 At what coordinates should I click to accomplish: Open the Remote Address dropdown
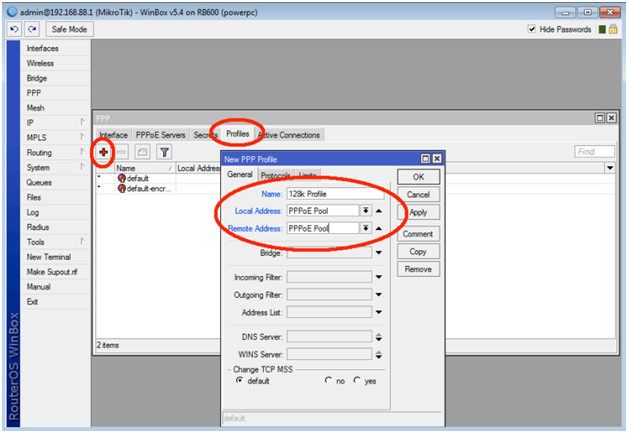[366, 228]
